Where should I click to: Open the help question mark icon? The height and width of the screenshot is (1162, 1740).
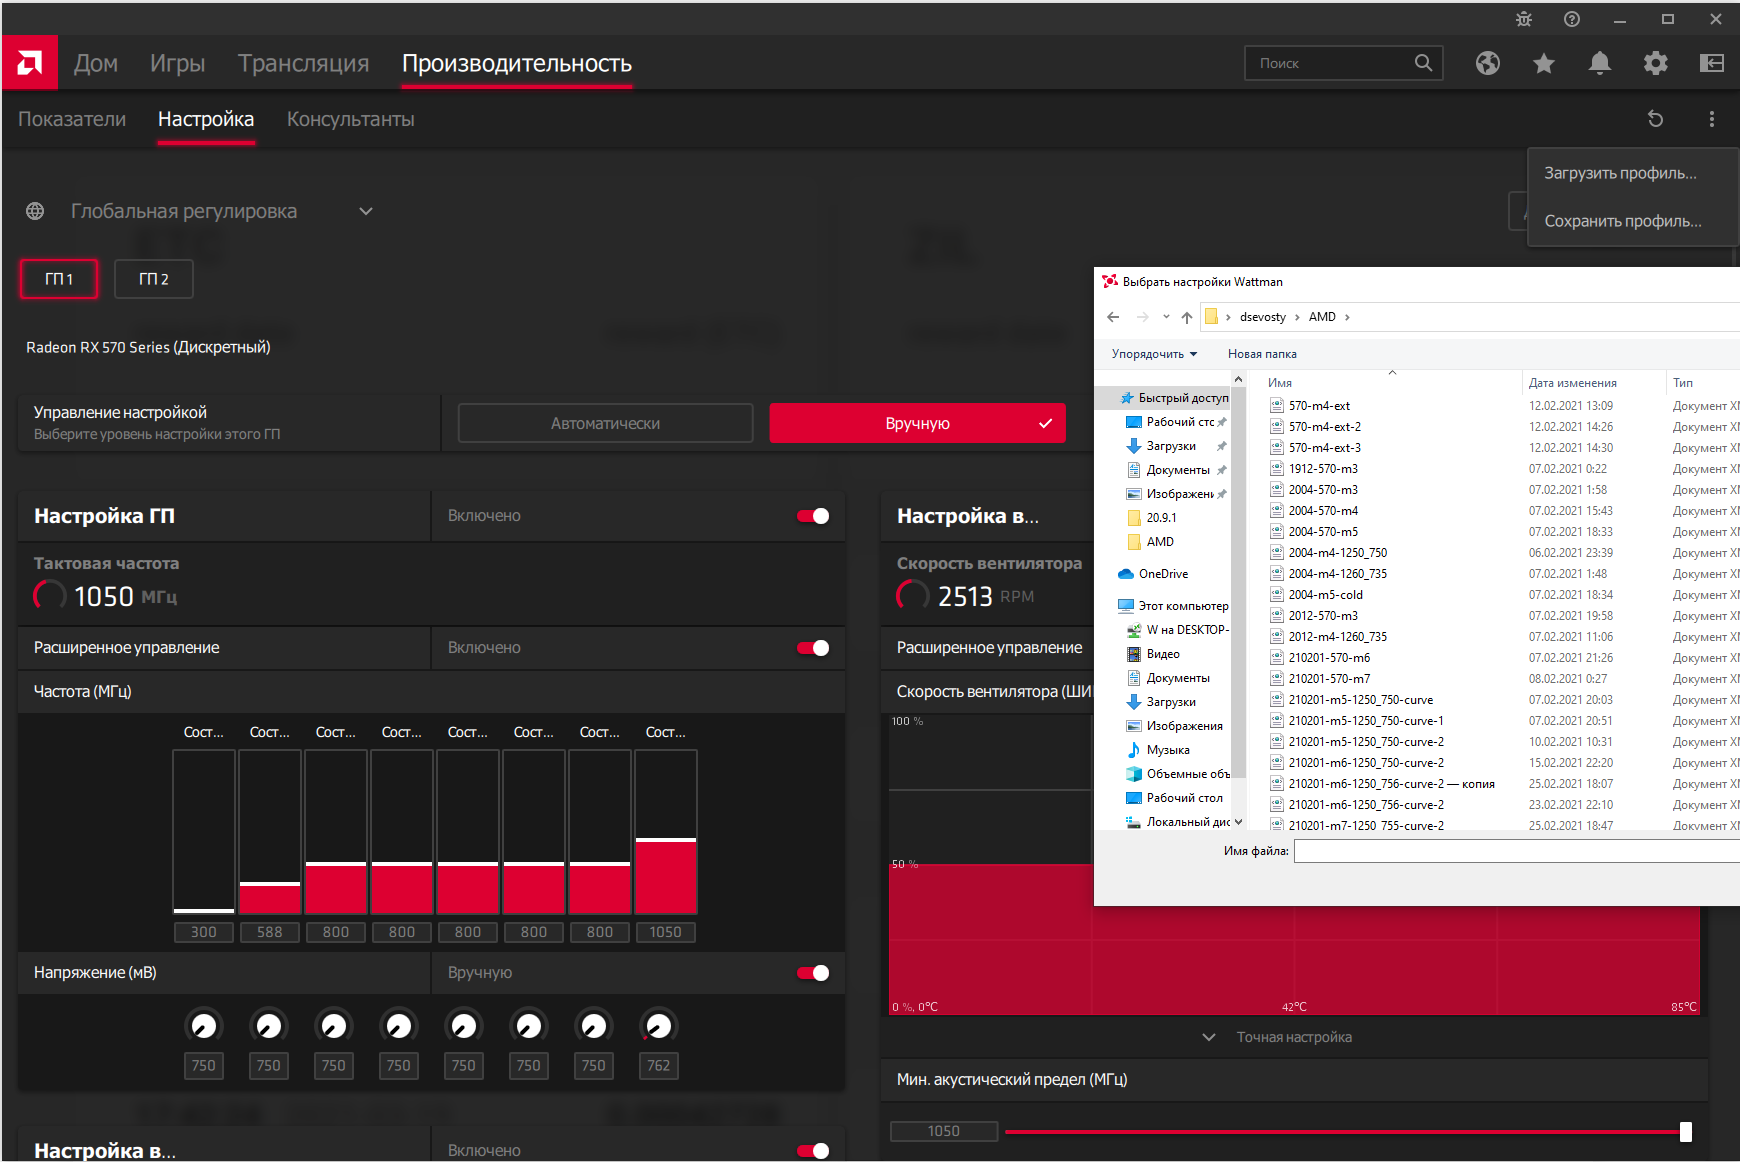[x=1572, y=19]
